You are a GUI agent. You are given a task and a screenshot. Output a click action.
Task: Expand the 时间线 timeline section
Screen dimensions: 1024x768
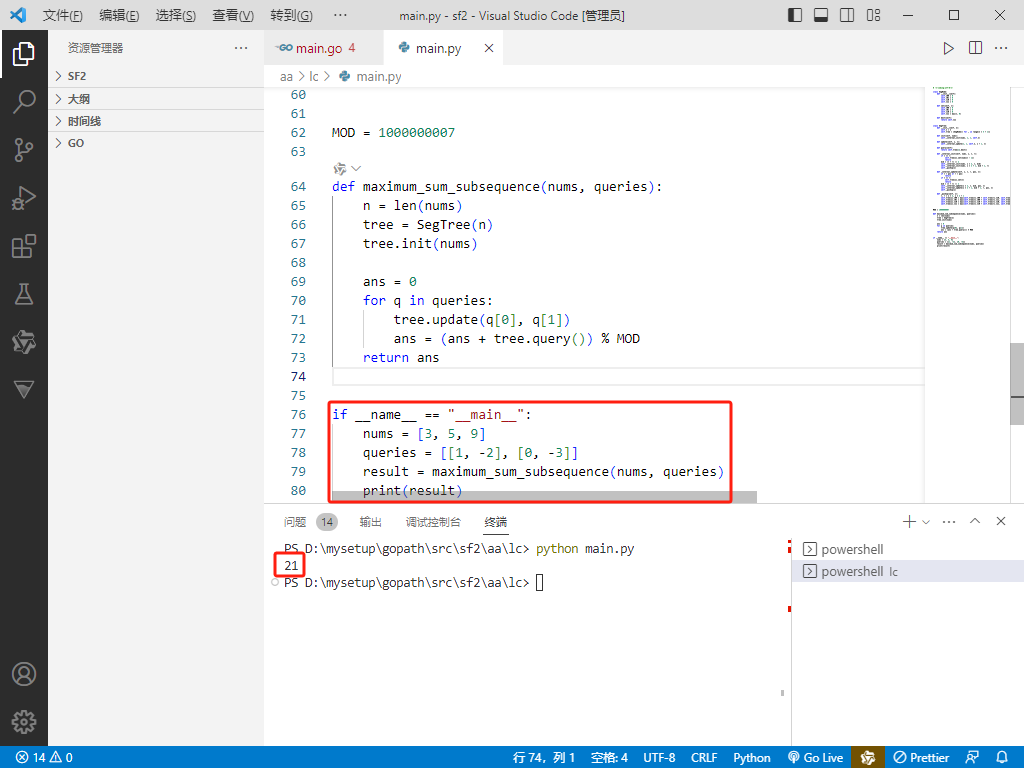156,121
